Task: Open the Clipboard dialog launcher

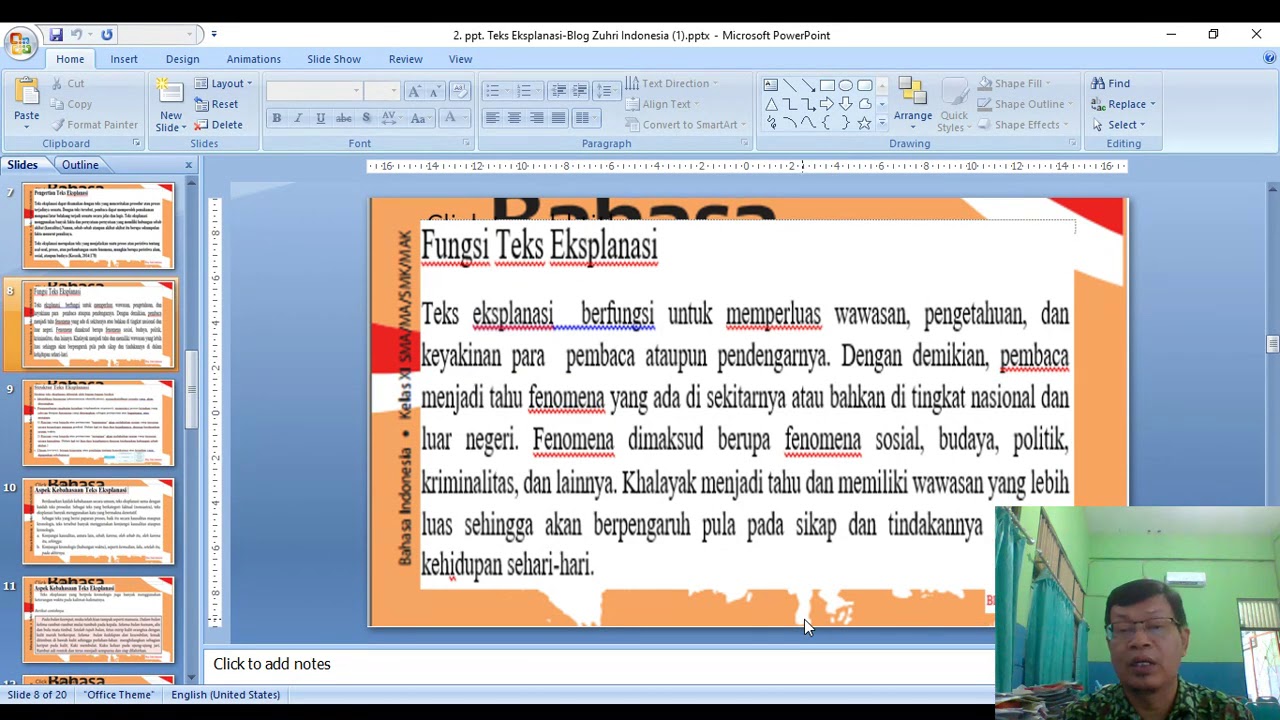Action: (136, 144)
